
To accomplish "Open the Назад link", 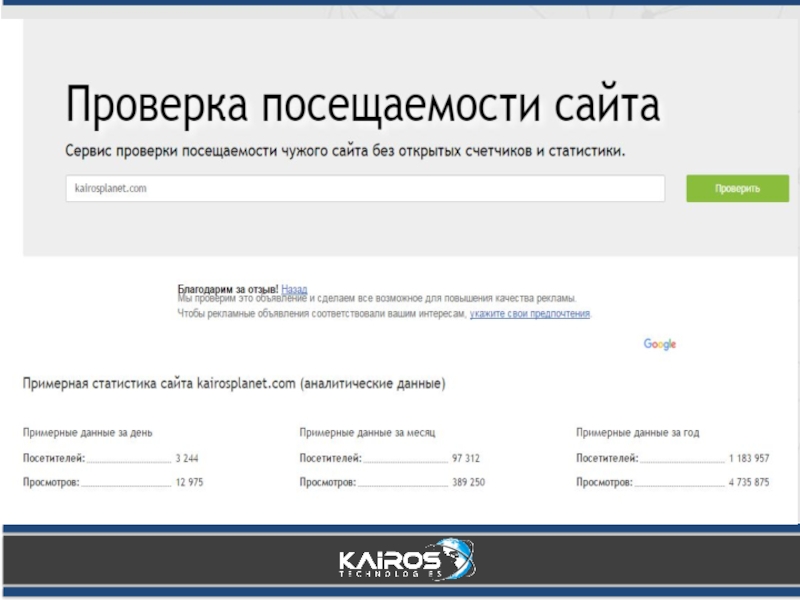I will pyautogui.click(x=294, y=289).
